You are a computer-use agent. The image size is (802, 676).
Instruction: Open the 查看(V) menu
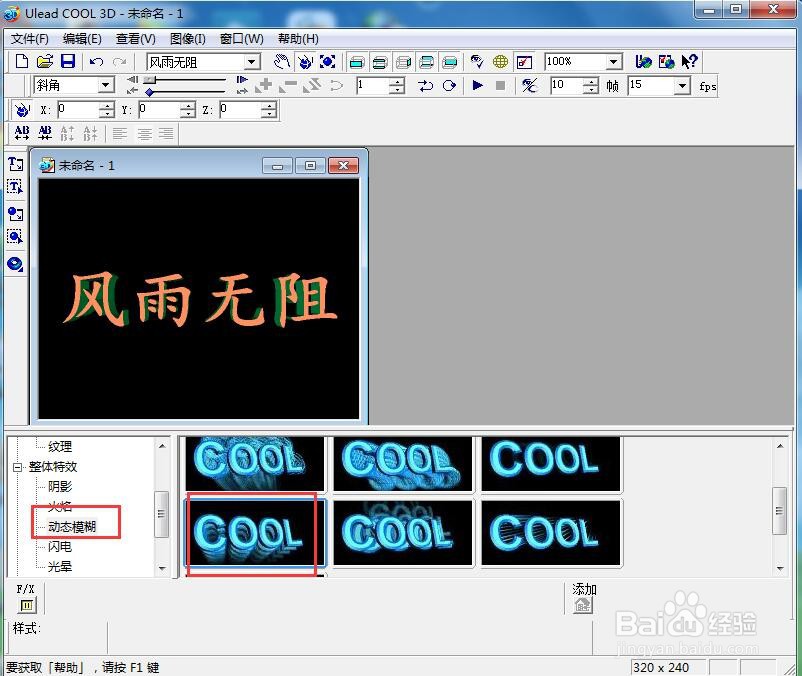click(136, 39)
